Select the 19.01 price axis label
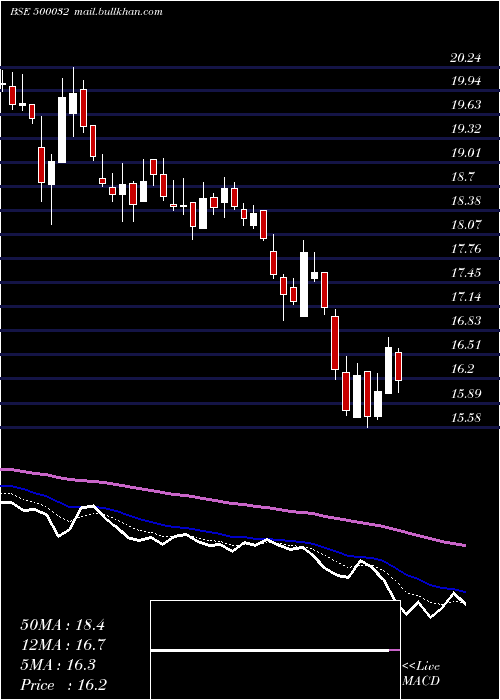This screenshot has height=700, width=500. (466, 153)
